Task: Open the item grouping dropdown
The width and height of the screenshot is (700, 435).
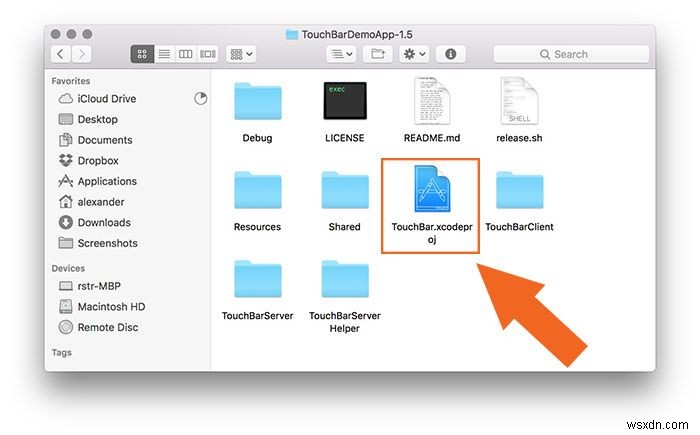Action: (x=242, y=54)
